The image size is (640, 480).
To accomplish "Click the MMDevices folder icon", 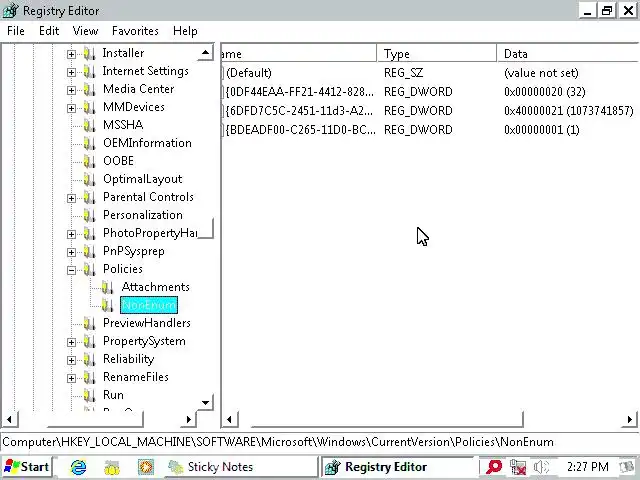I will pyautogui.click(x=89, y=107).
